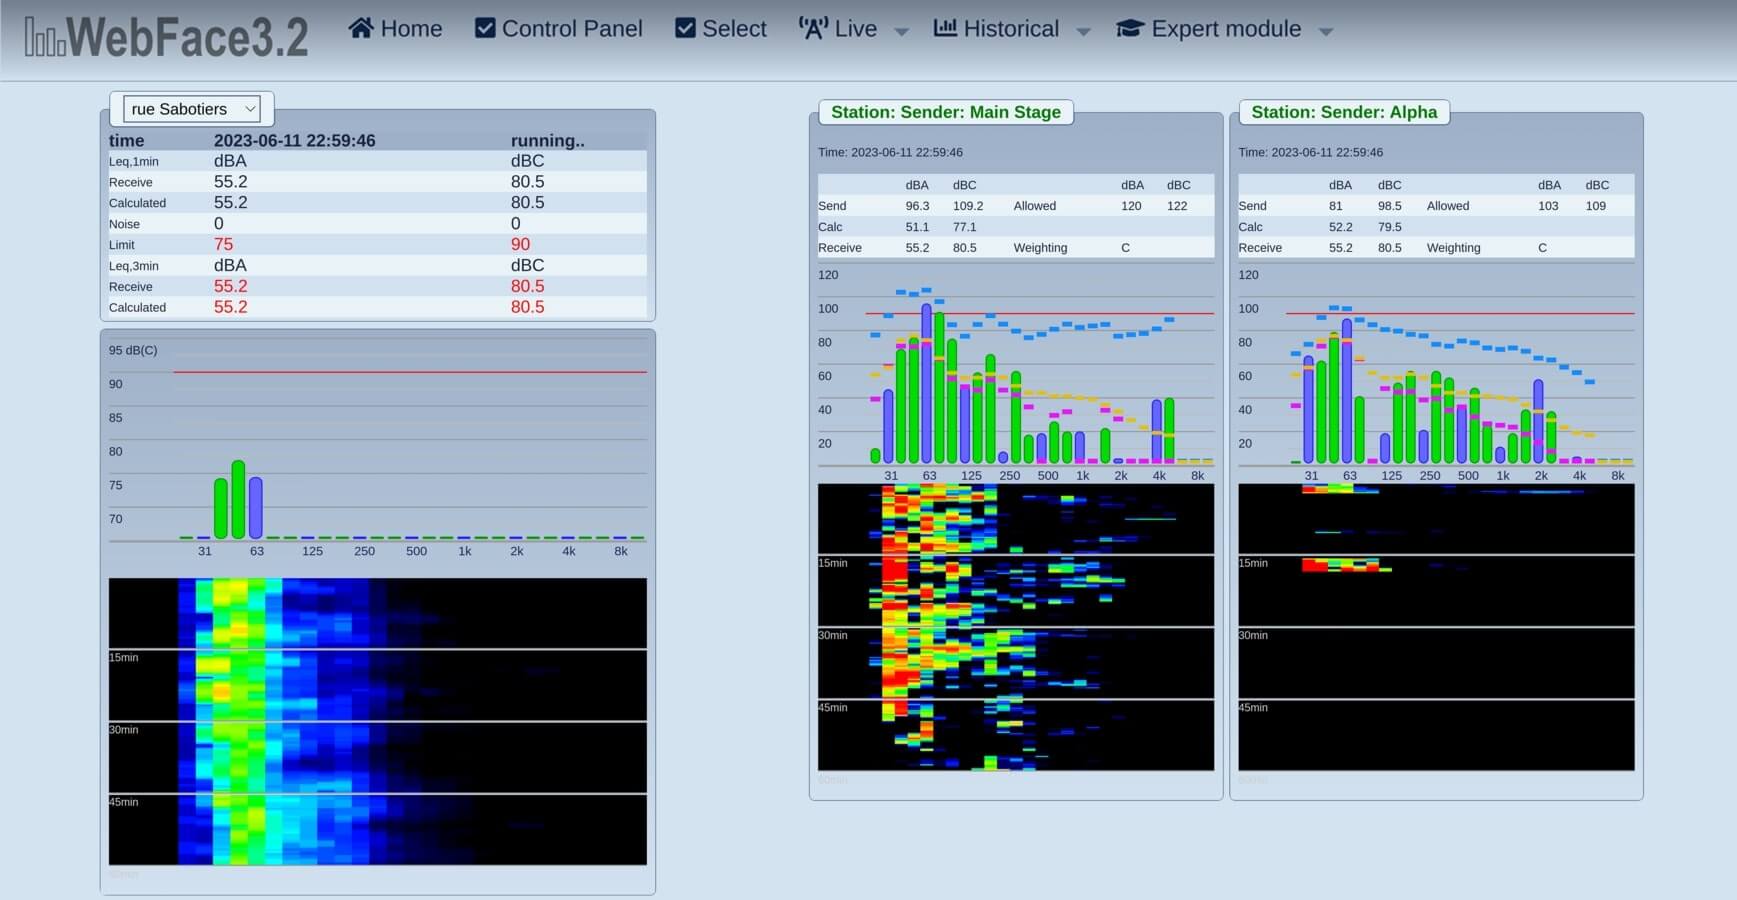1737x900 pixels.
Task: Expand the Live dropdown arrow
Action: pyautogui.click(x=901, y=32)
